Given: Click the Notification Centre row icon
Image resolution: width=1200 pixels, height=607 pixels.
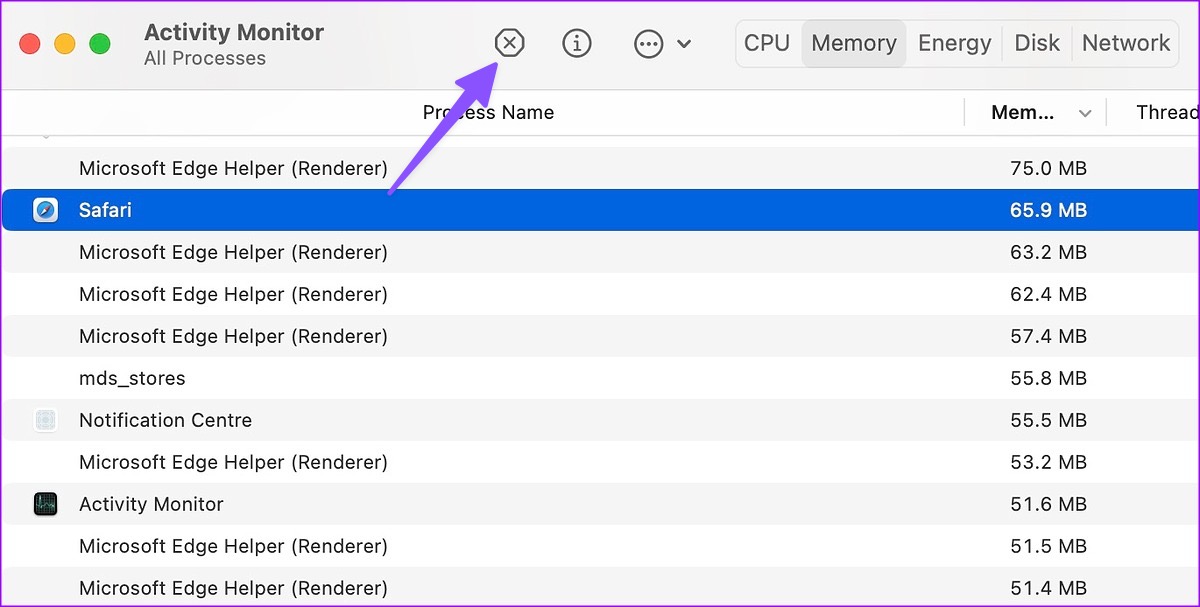Looking at the screenshot, I should pyautogui.click(x=45, y=420).
